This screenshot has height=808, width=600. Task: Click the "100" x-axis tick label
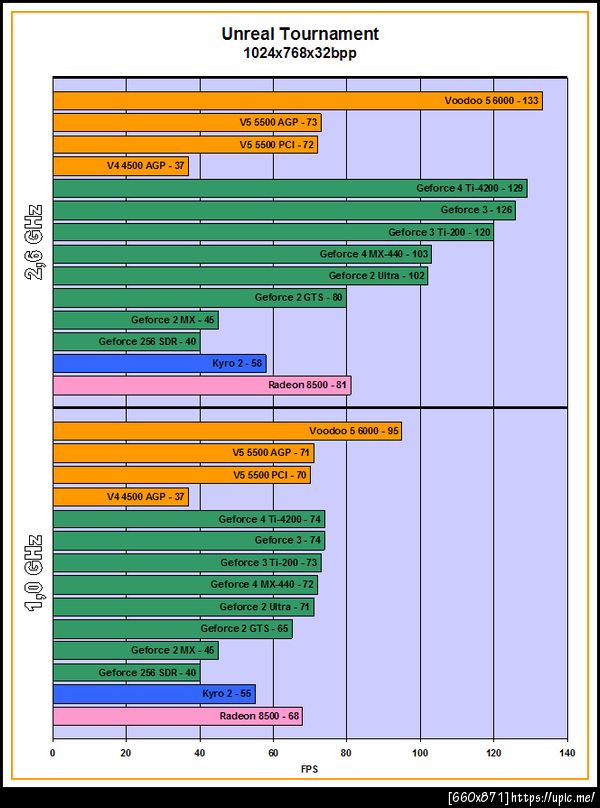tap(421, 753)
